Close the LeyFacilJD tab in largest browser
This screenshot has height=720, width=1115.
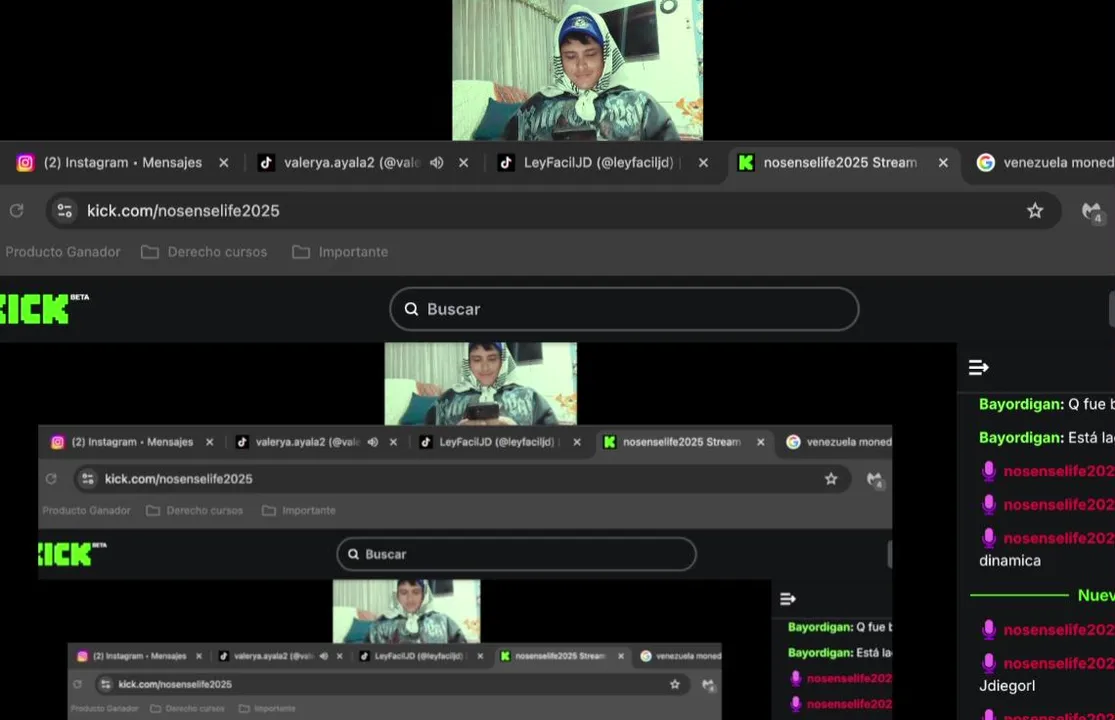coord(703,163)
